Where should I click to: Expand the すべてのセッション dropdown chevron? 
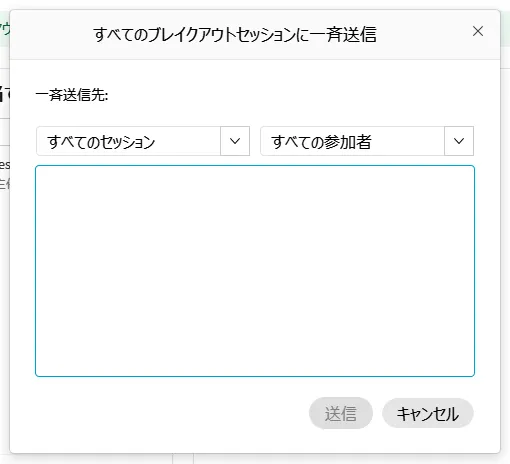tap(235, 141)
